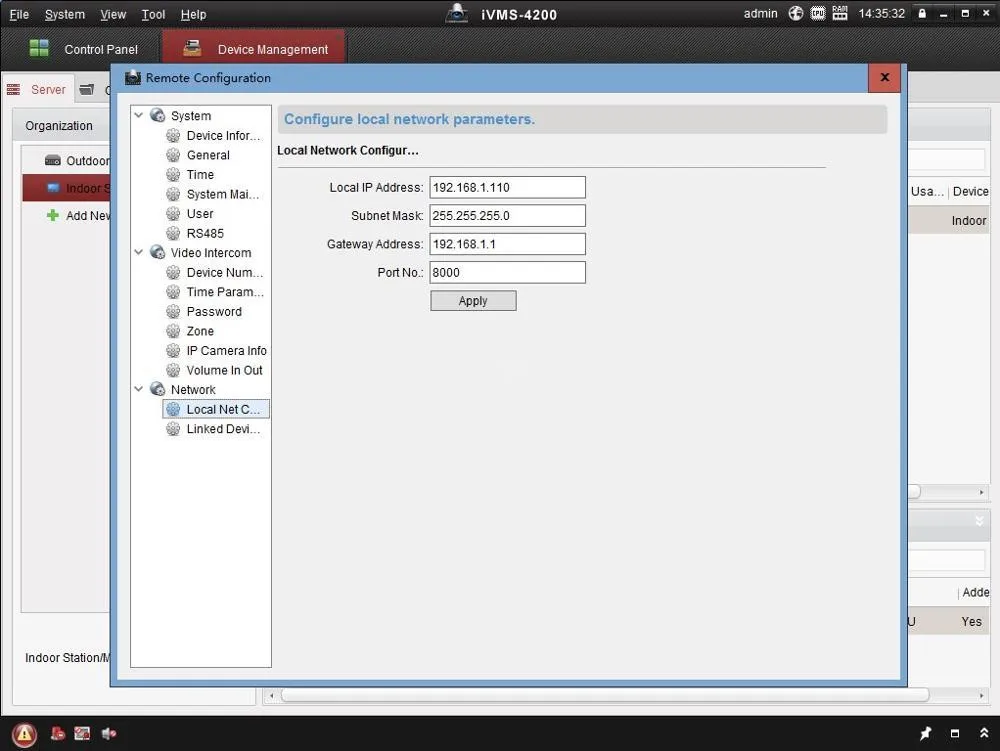The height and width of the screenshot is (751, 1000).
Task: Open the View menu
Action: 113,14
